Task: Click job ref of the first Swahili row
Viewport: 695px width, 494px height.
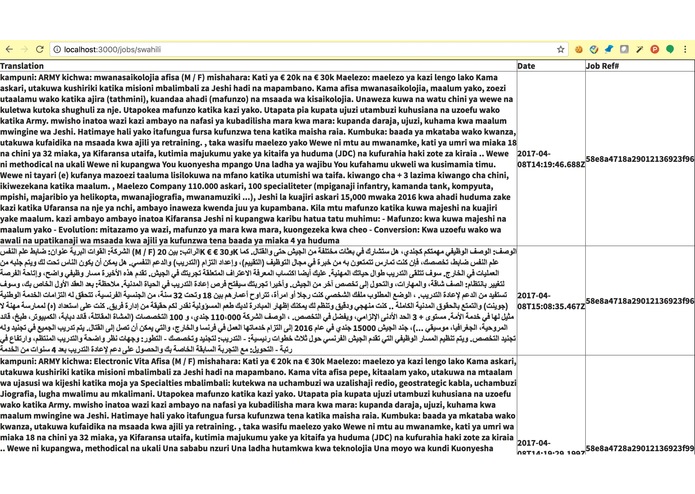Action: click(640, 159)
